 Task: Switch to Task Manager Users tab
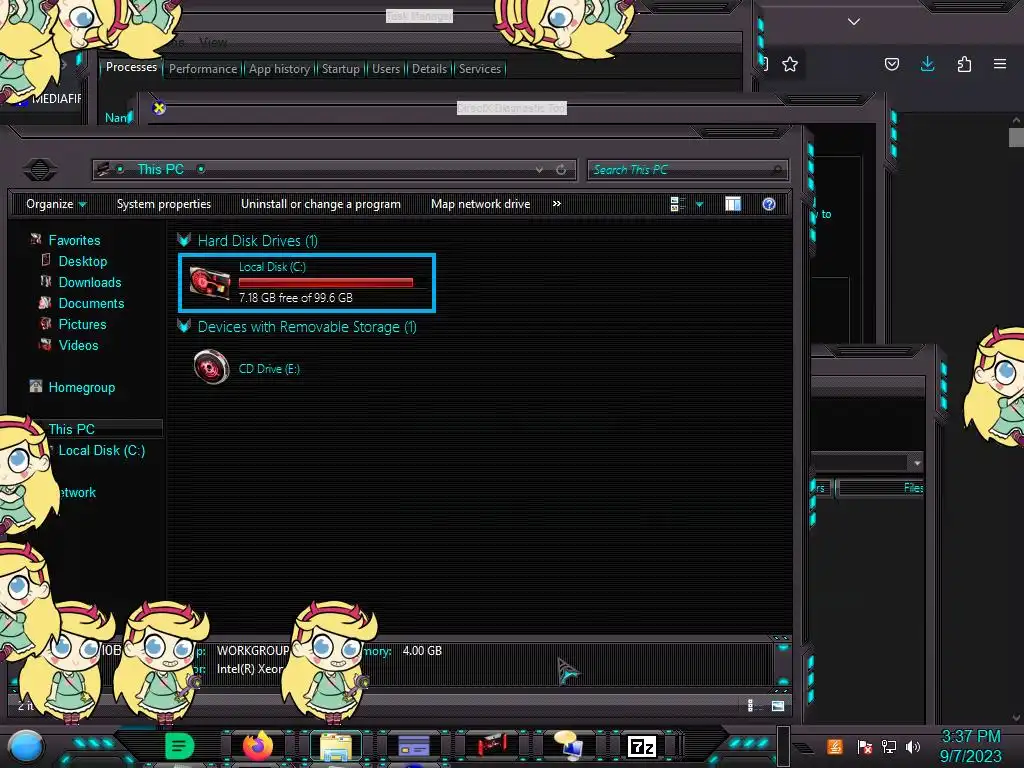coord(386,69)
